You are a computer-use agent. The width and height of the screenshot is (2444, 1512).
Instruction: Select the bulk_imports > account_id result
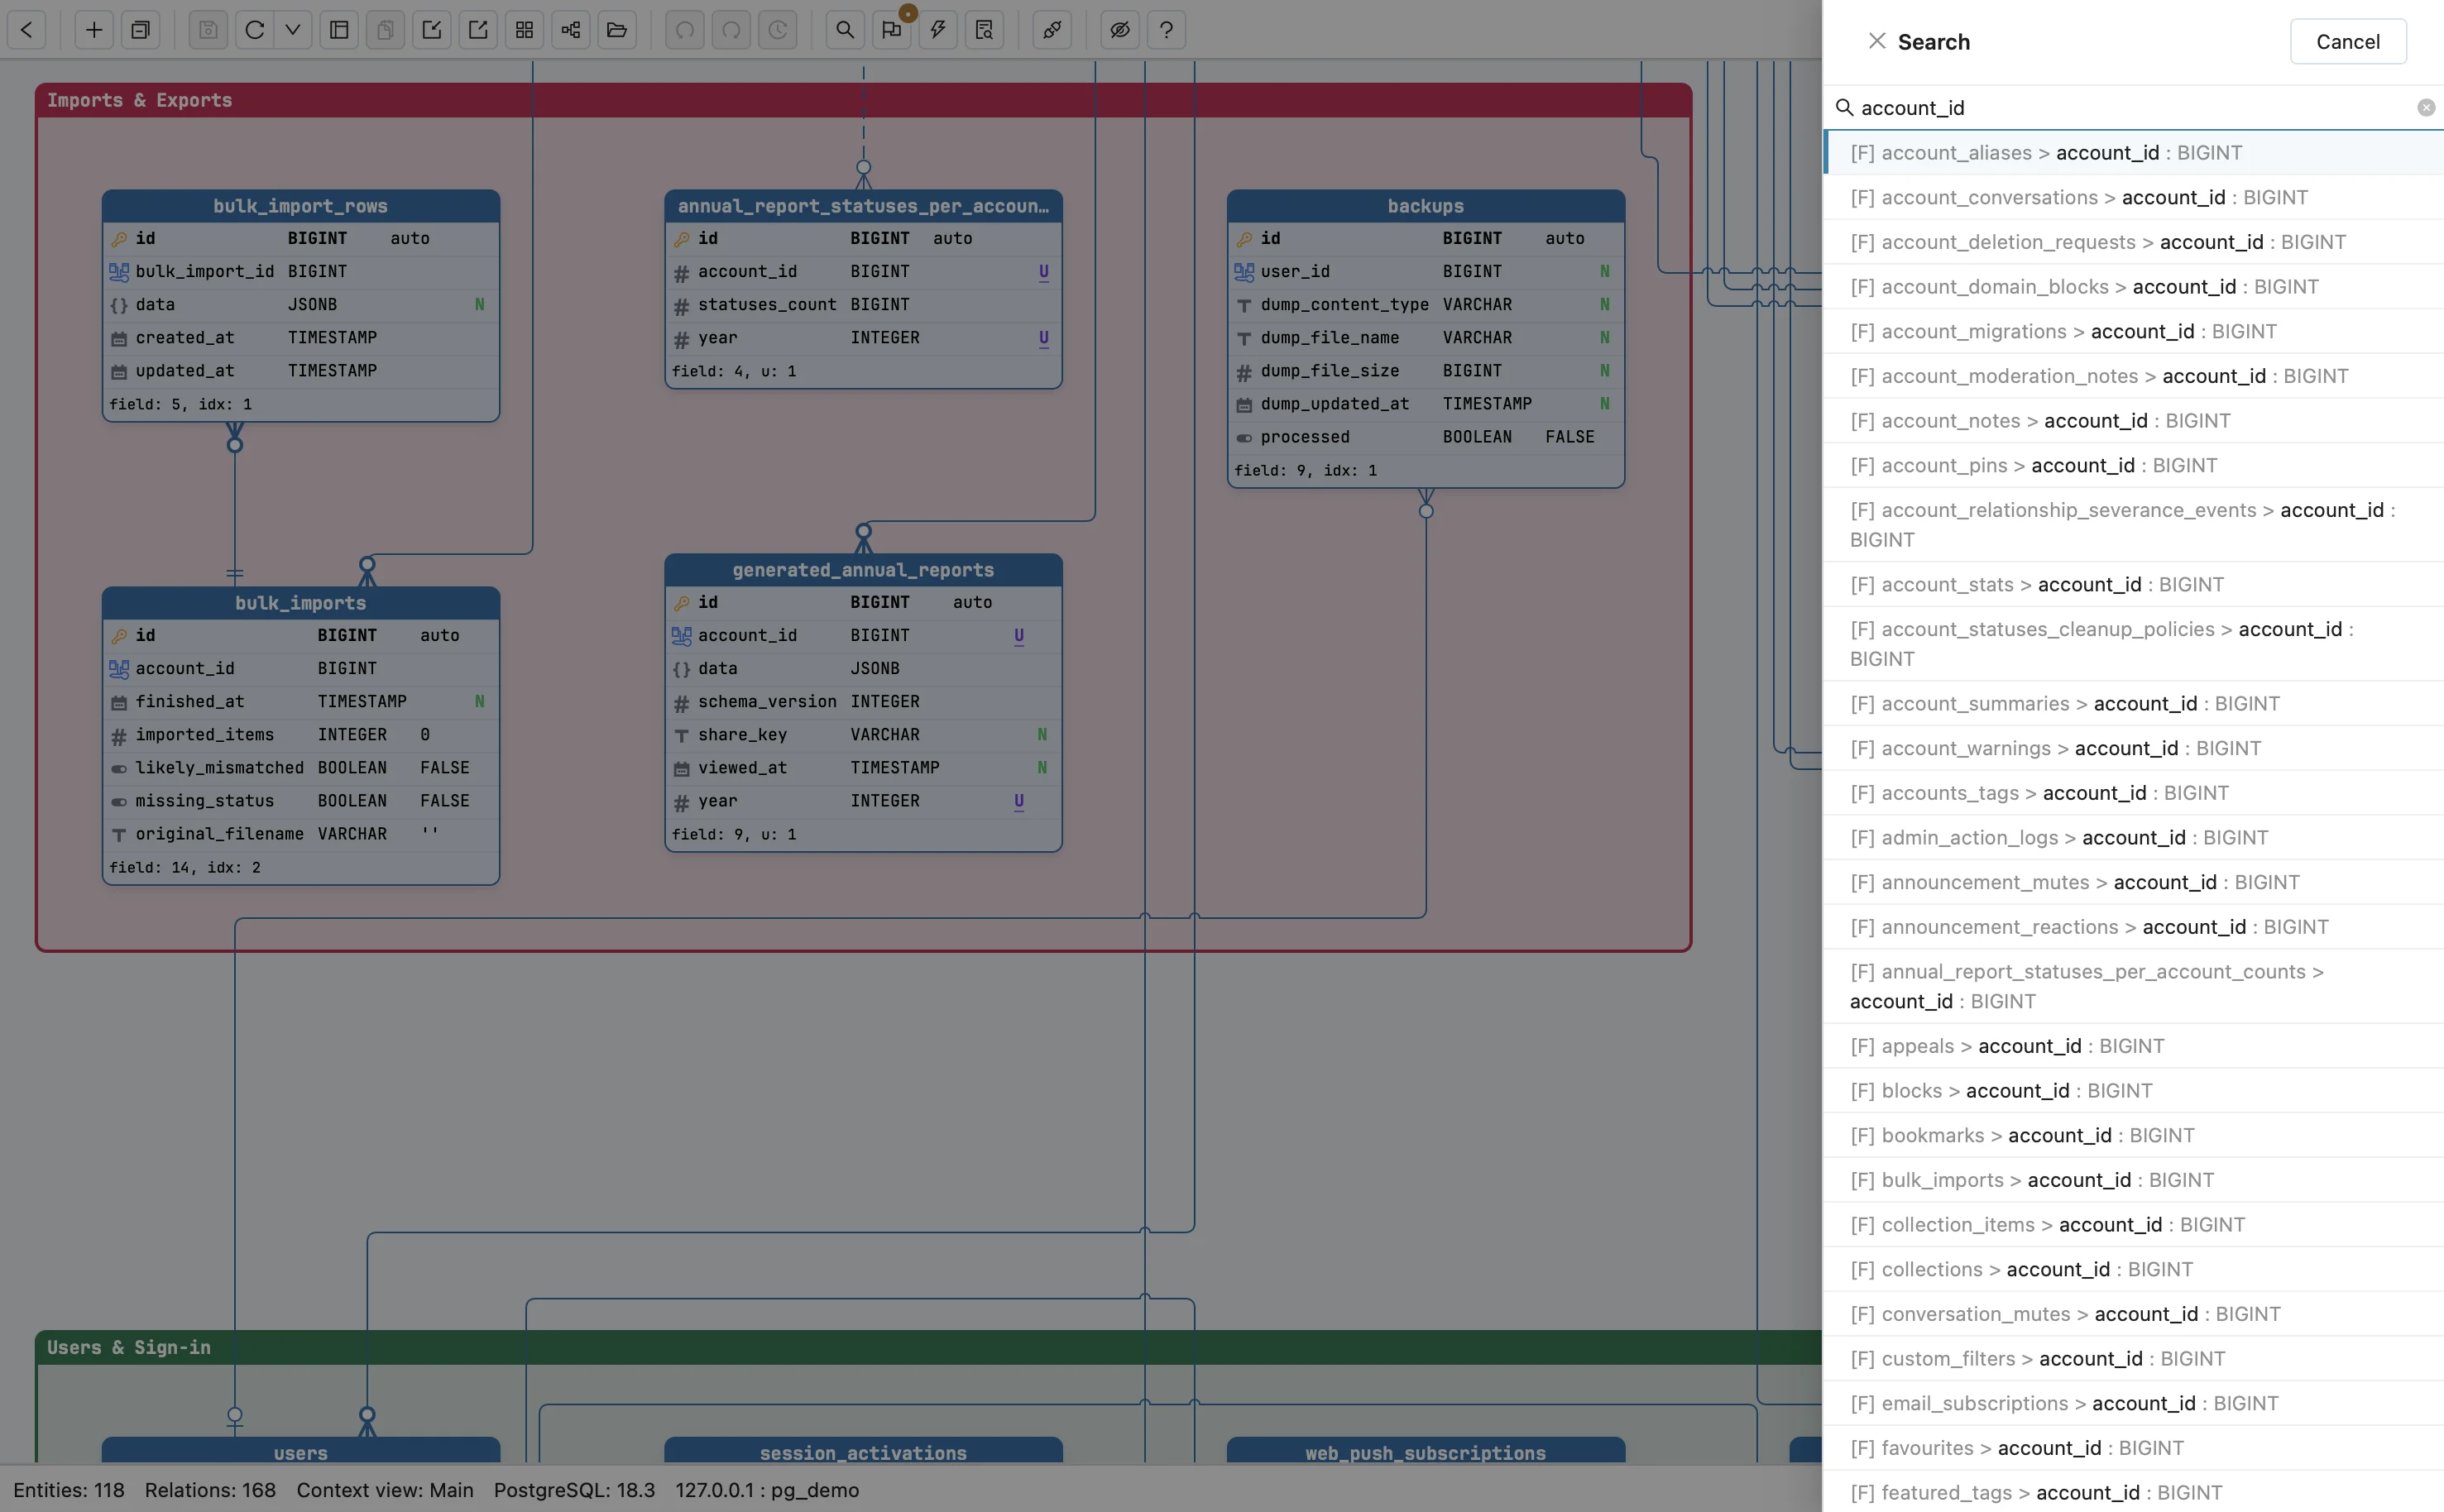(x=2133, y=1180)
